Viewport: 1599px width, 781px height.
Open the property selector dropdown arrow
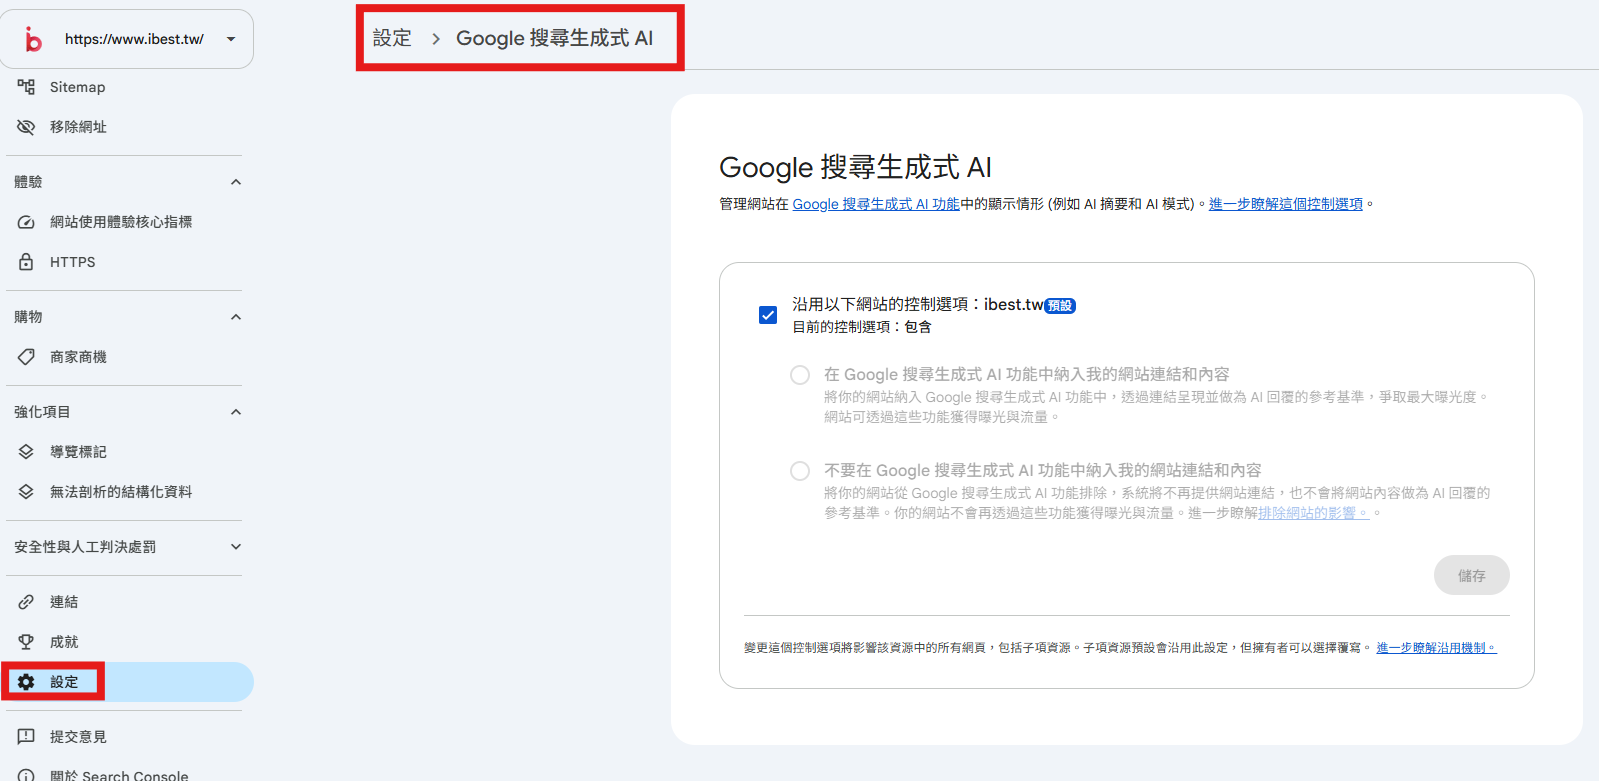click(231, 39)
